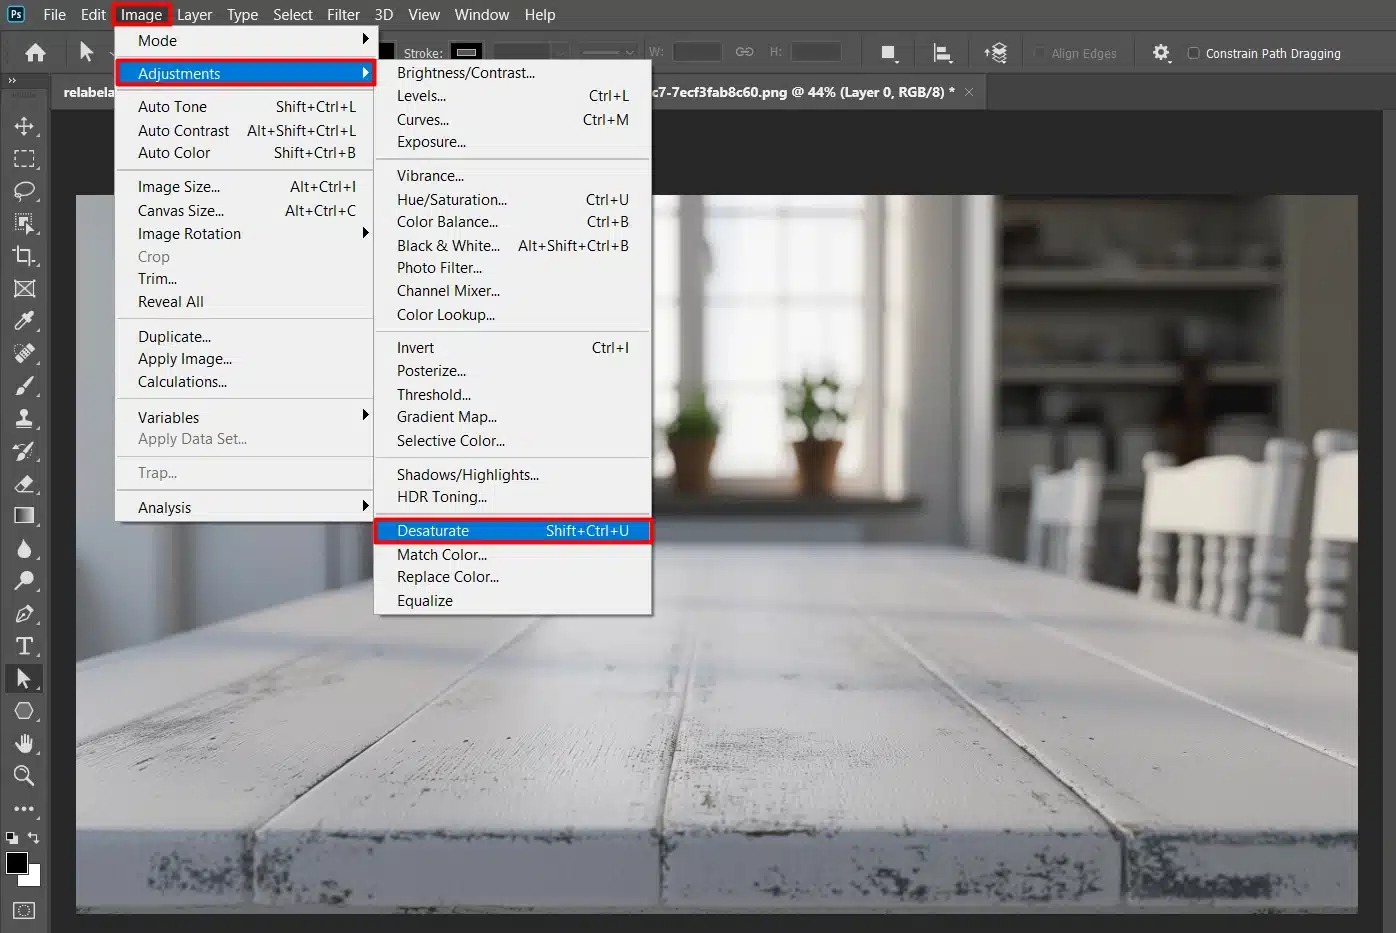1396x933 pixels.
Task: Choose the Eraser tool
Action: tap(24, 484)
